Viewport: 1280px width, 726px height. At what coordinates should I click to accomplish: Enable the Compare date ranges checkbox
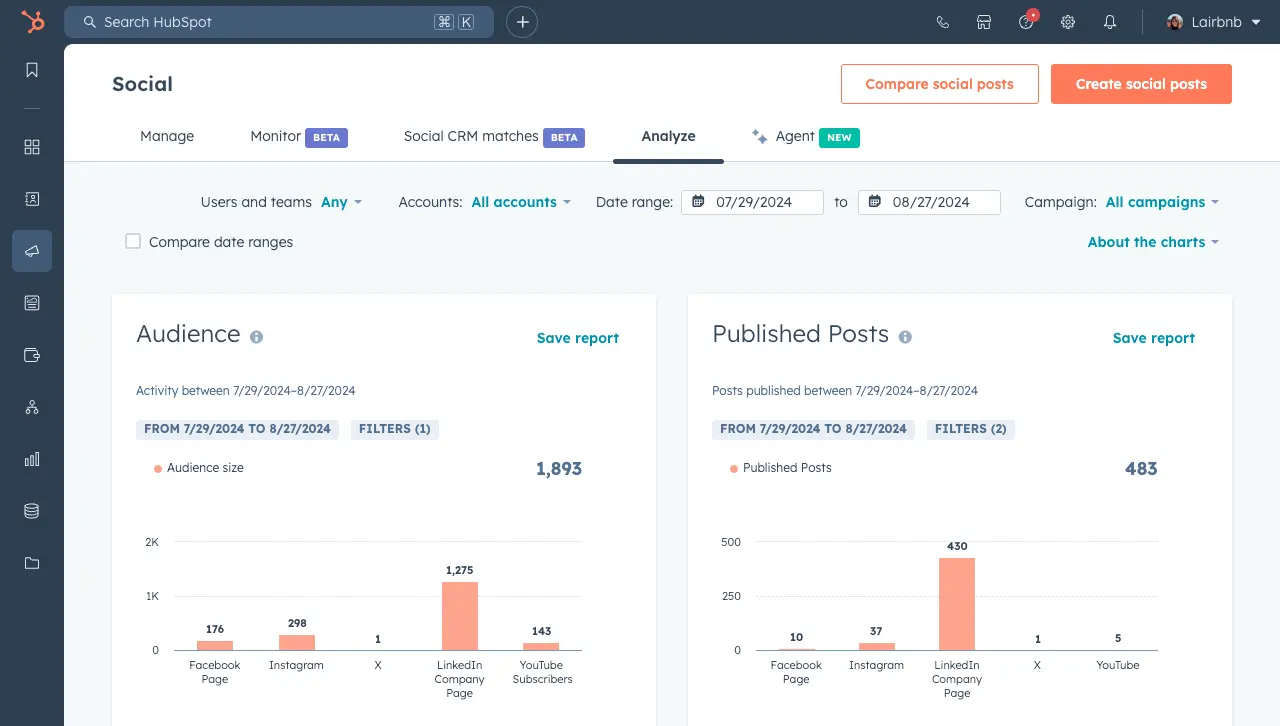(x=133, y=241)
